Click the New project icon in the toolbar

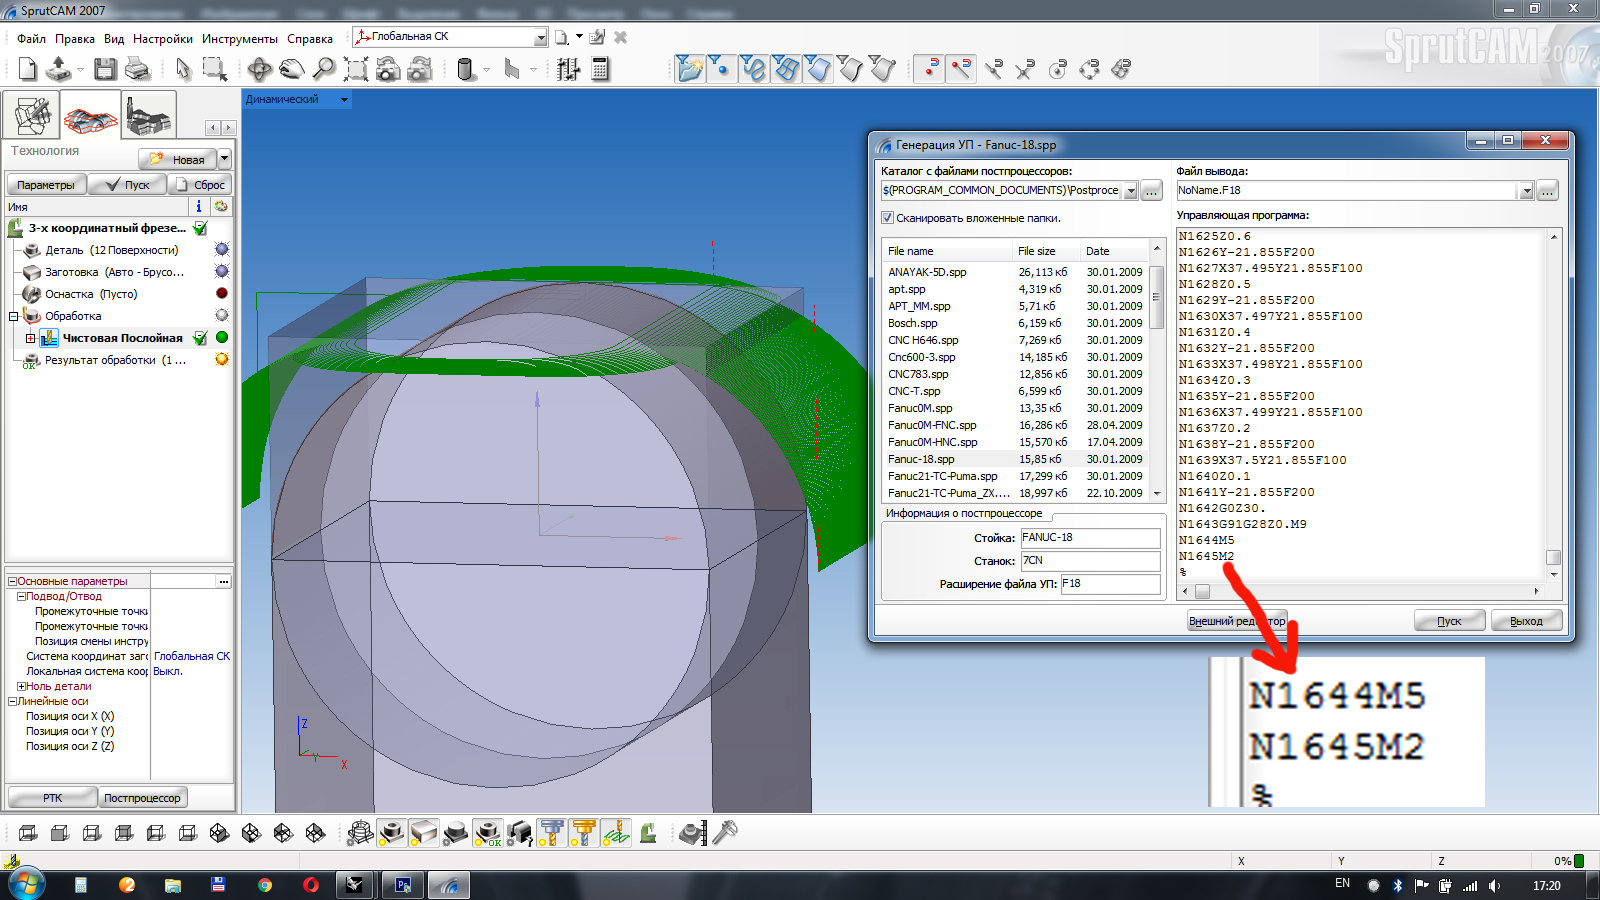click(28, 69)
